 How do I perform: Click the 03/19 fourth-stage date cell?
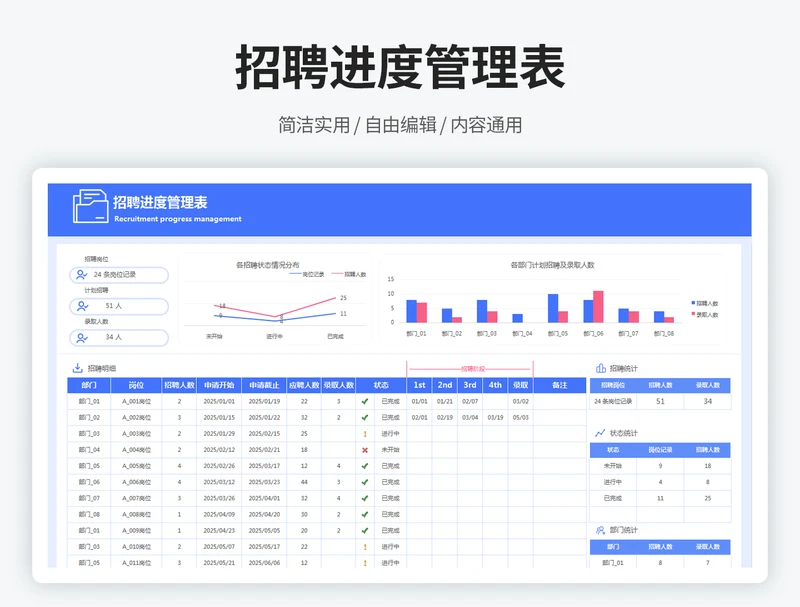click(495, 417)
